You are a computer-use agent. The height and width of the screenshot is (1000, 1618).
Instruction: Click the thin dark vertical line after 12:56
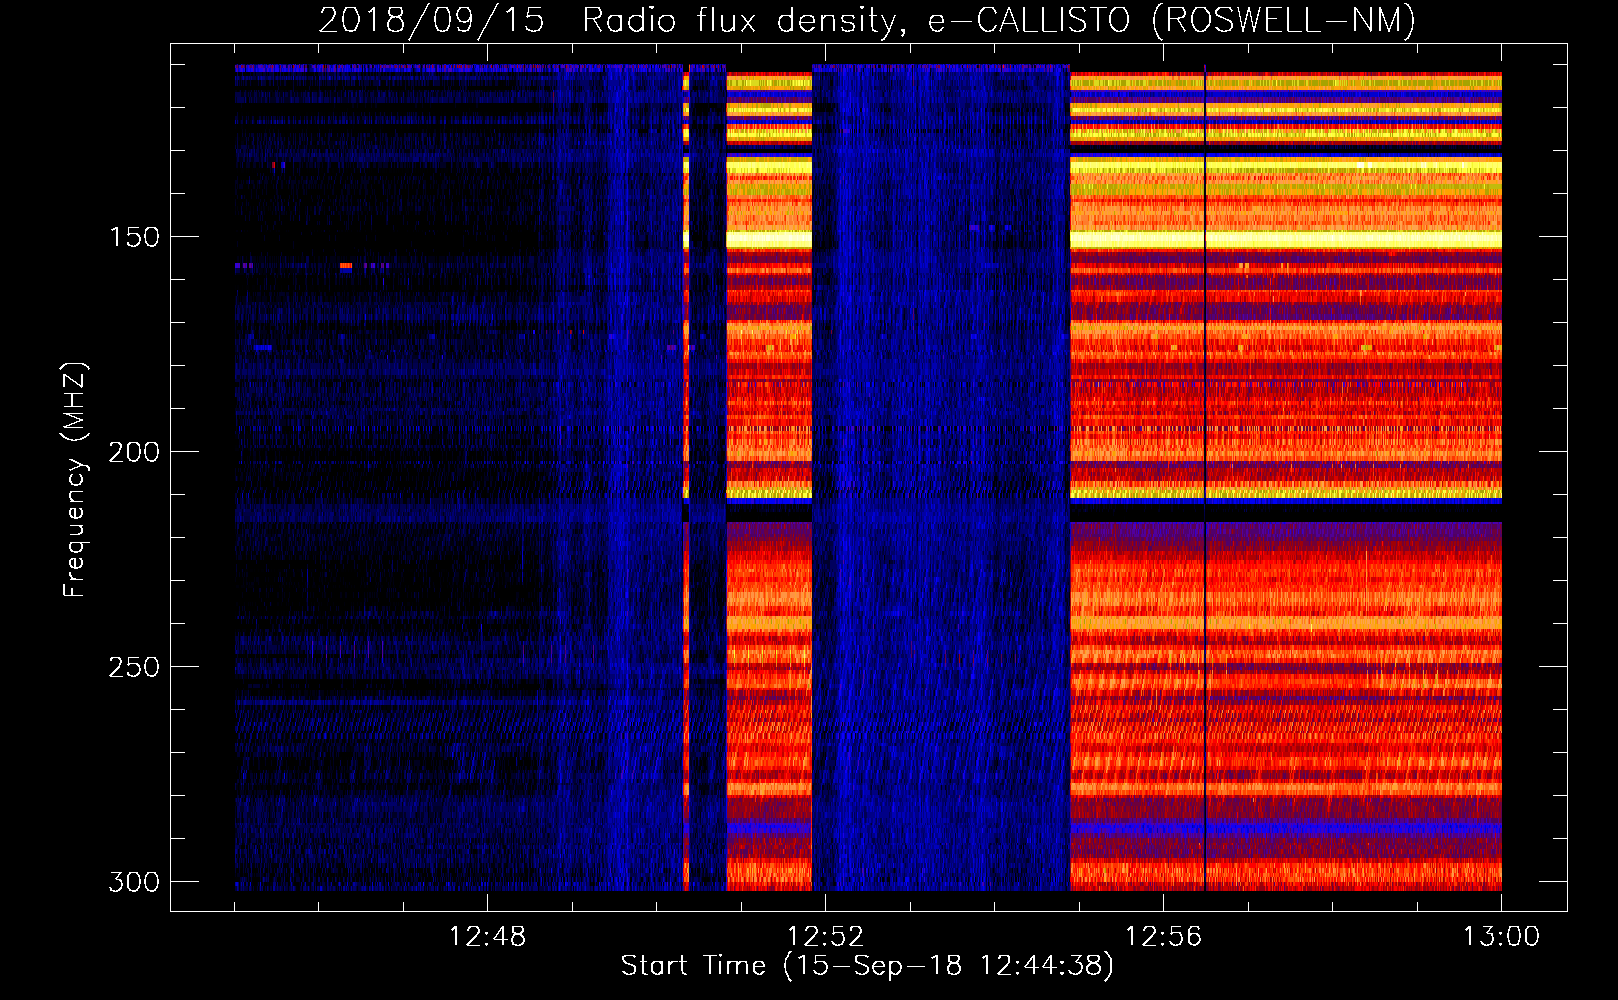tap(1205, 478)
